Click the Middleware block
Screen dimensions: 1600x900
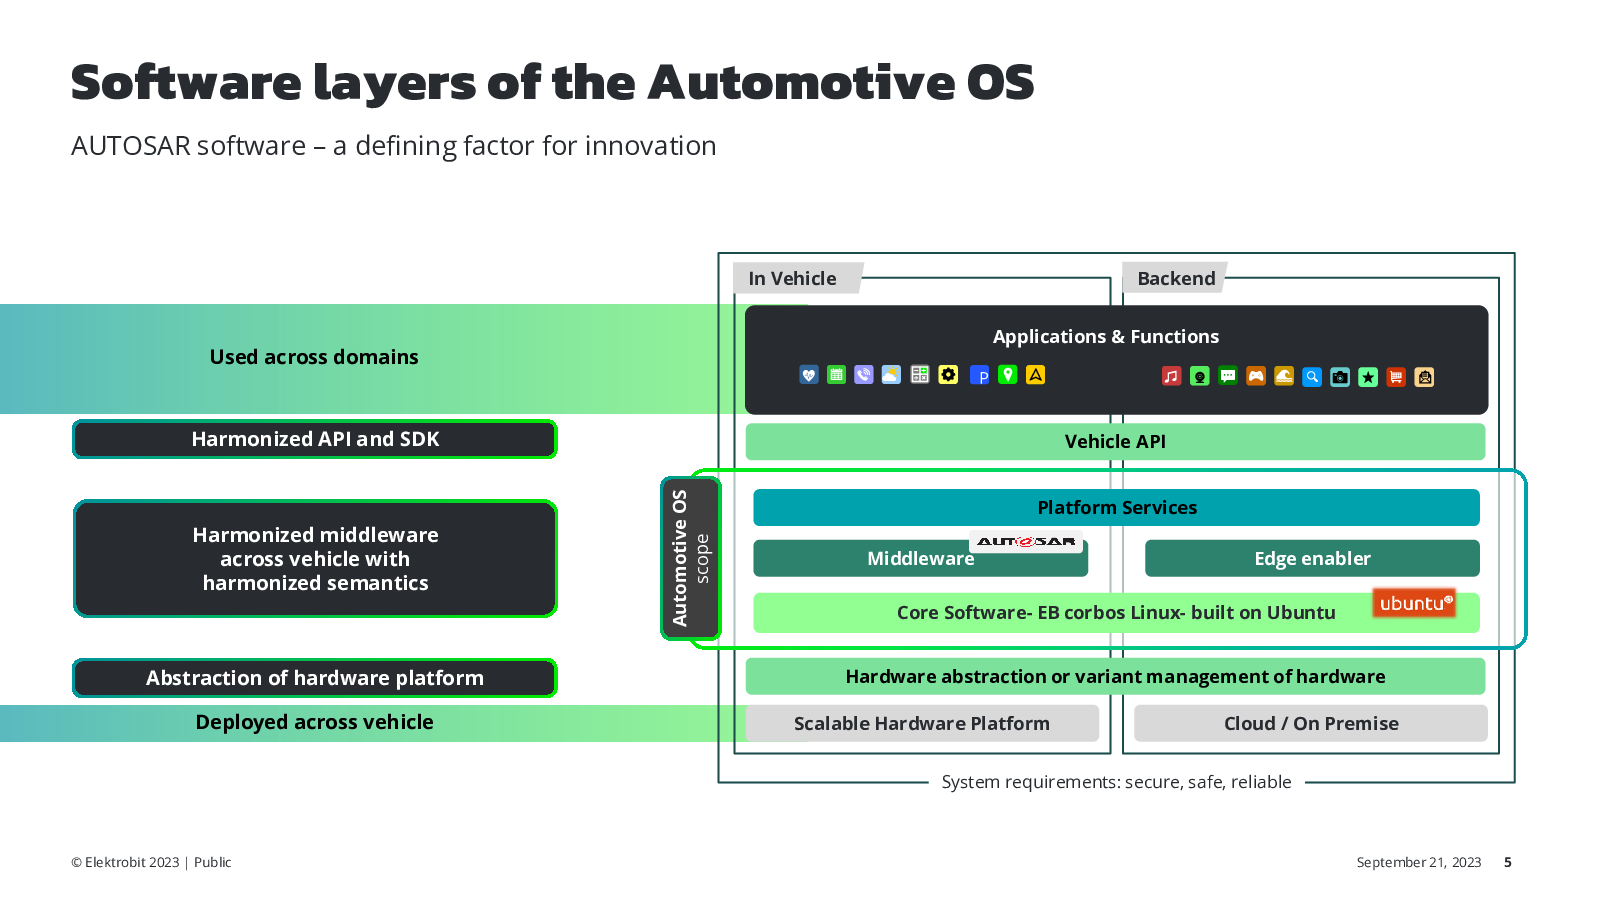tap(920, 559)
